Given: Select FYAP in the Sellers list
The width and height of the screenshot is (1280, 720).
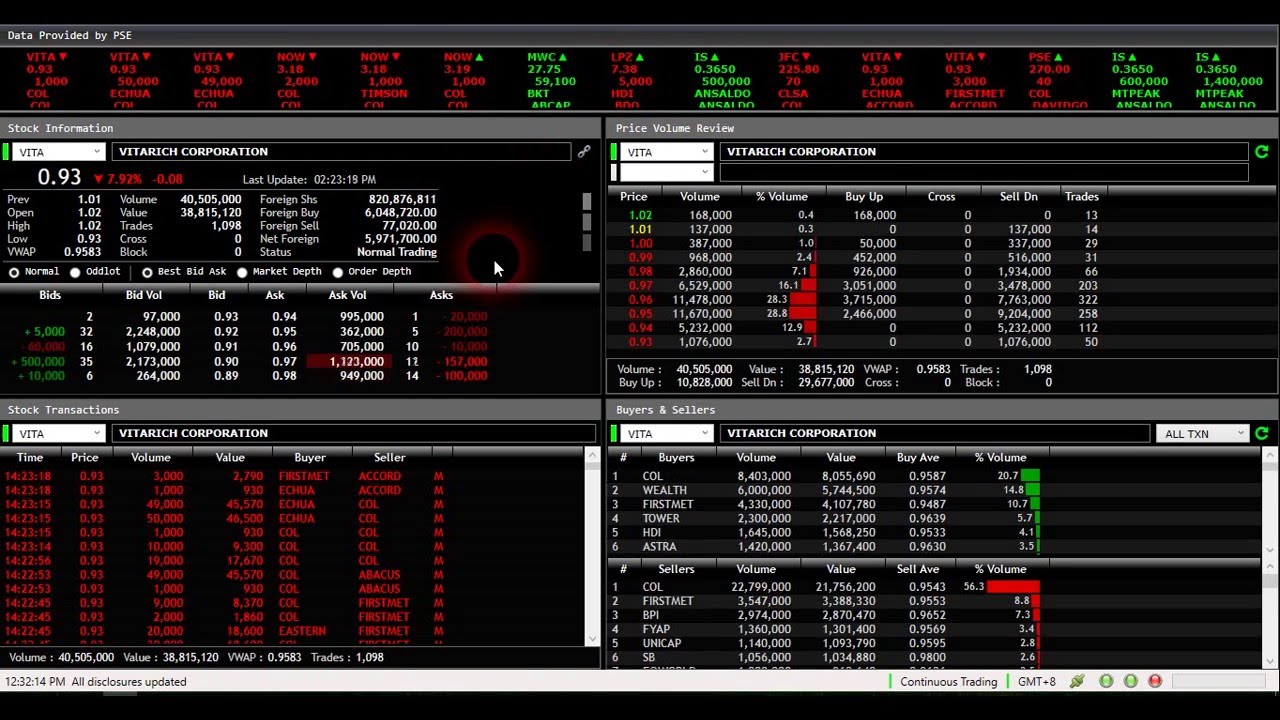Looking at the screenshot, I should pos(656,630).
